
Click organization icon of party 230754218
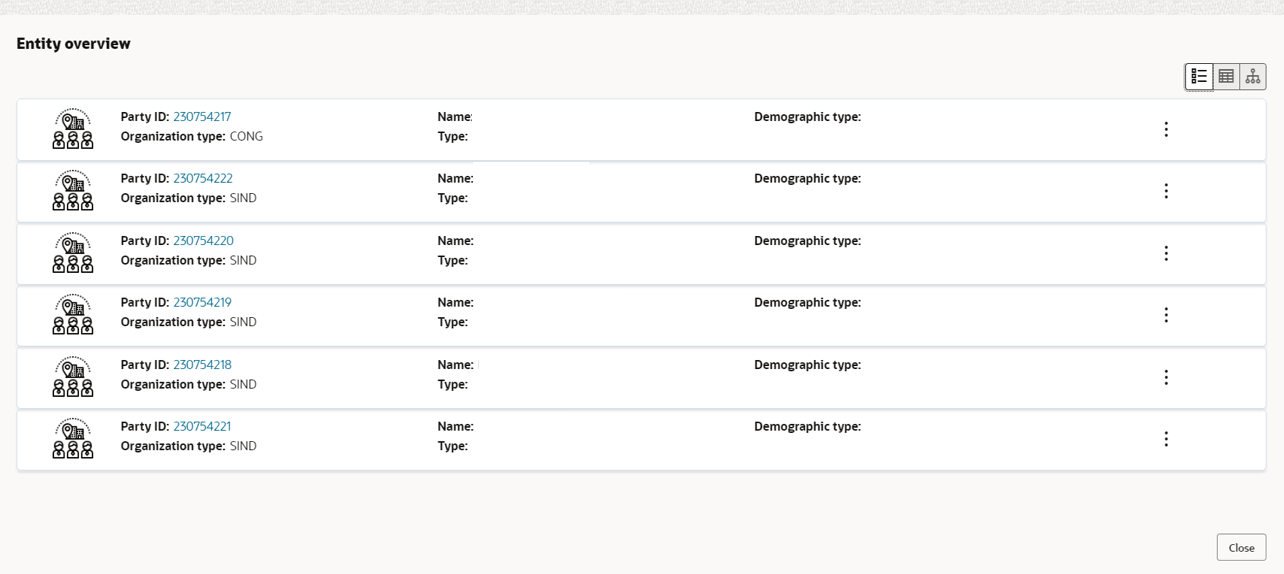tap(73, 377)
